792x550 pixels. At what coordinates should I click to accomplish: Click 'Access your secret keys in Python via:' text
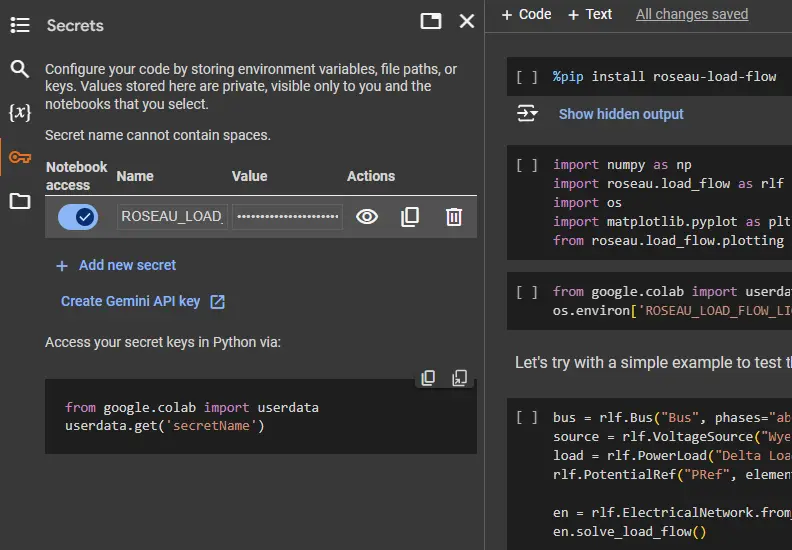coord(163,342)
